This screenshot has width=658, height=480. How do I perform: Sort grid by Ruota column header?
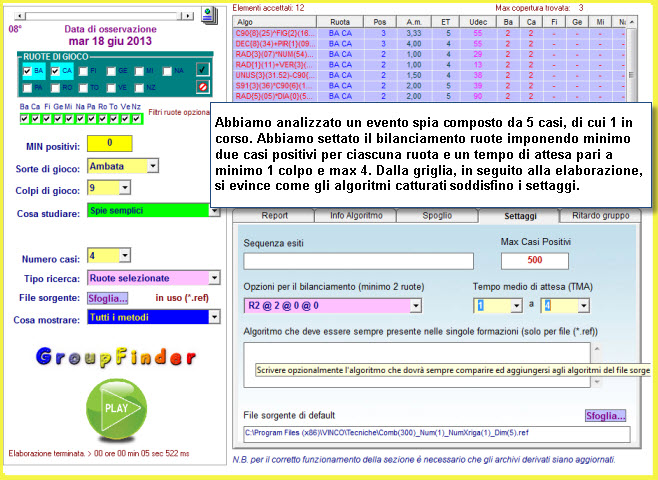point(340,22)
